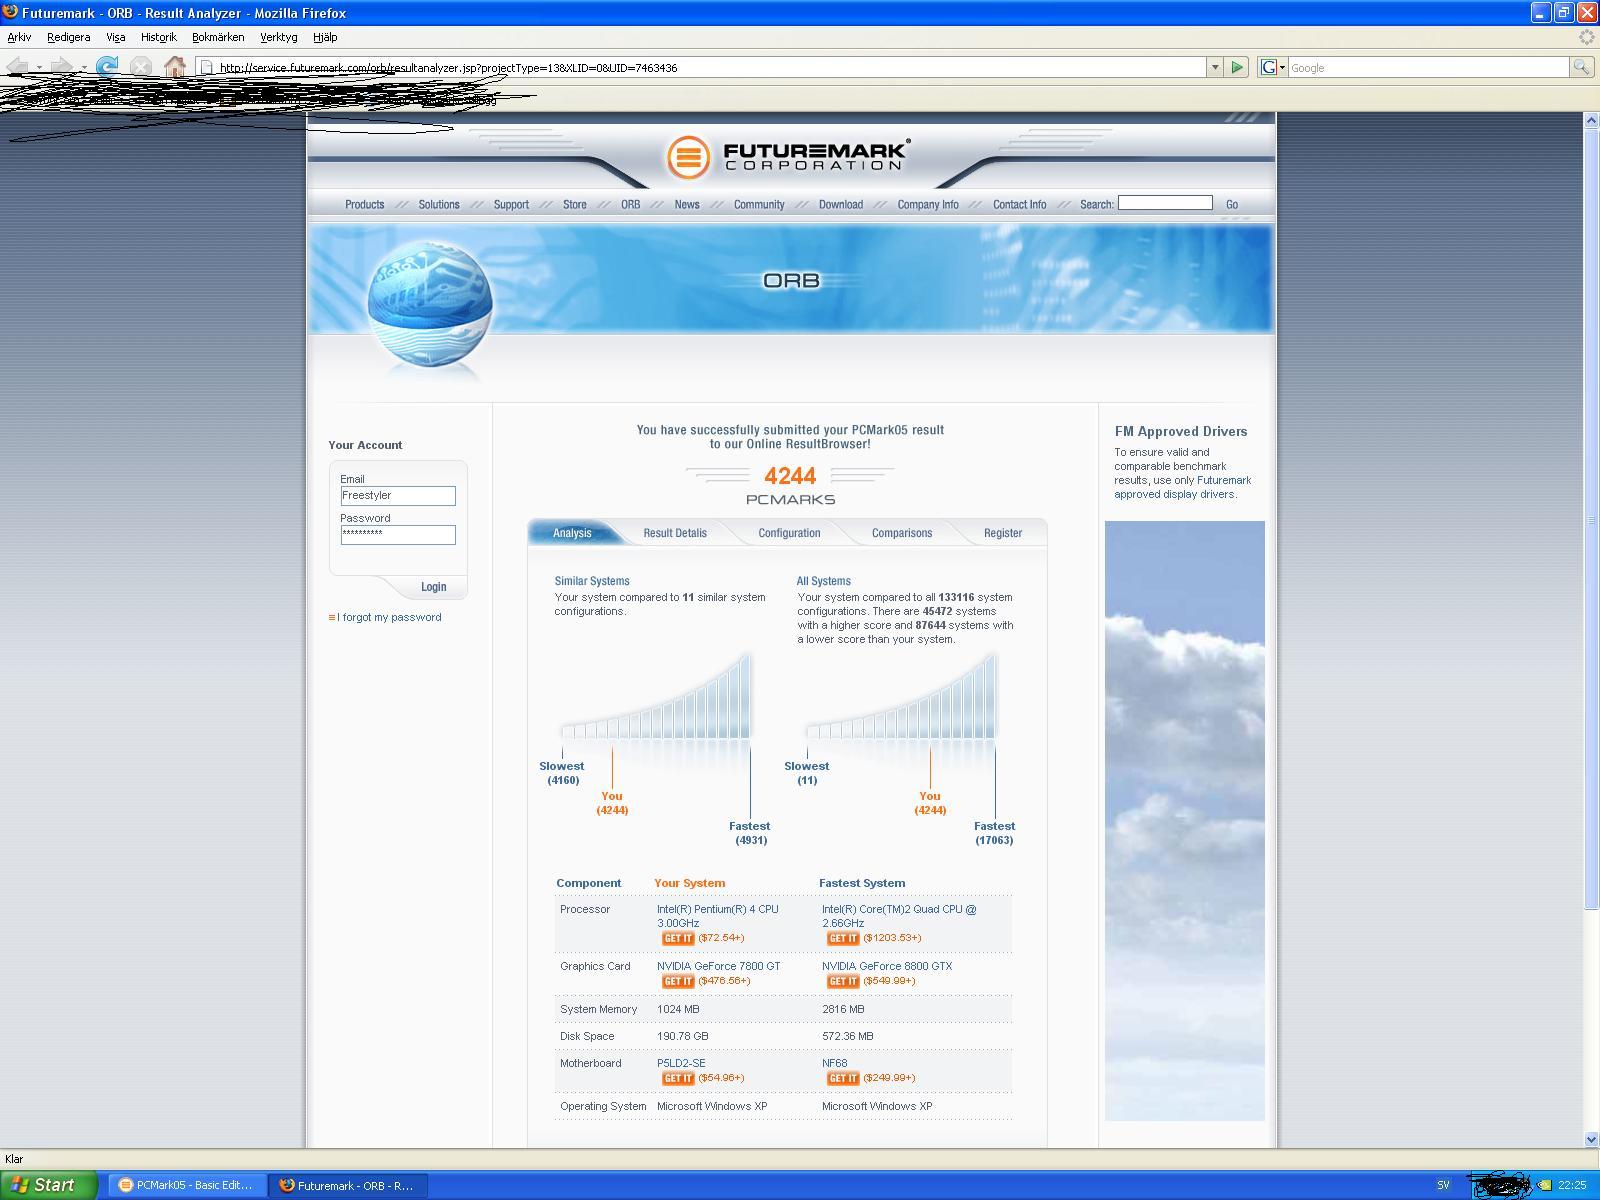Open the Company Info nav link
The image size is (1600, 1200).
coord(928,204)
